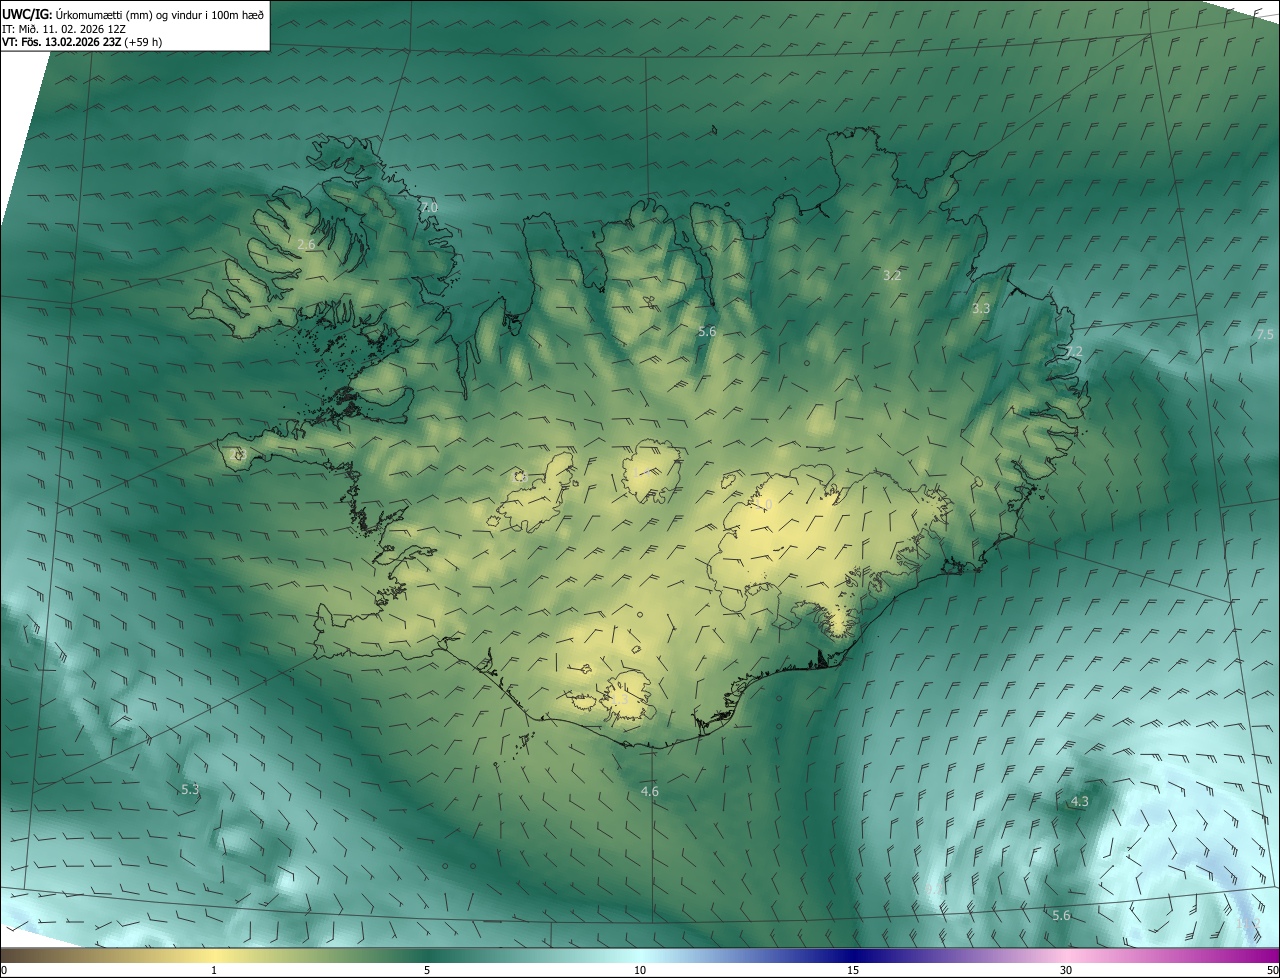
Task: Click the '30' label on the color scale
Action: 1066,970
